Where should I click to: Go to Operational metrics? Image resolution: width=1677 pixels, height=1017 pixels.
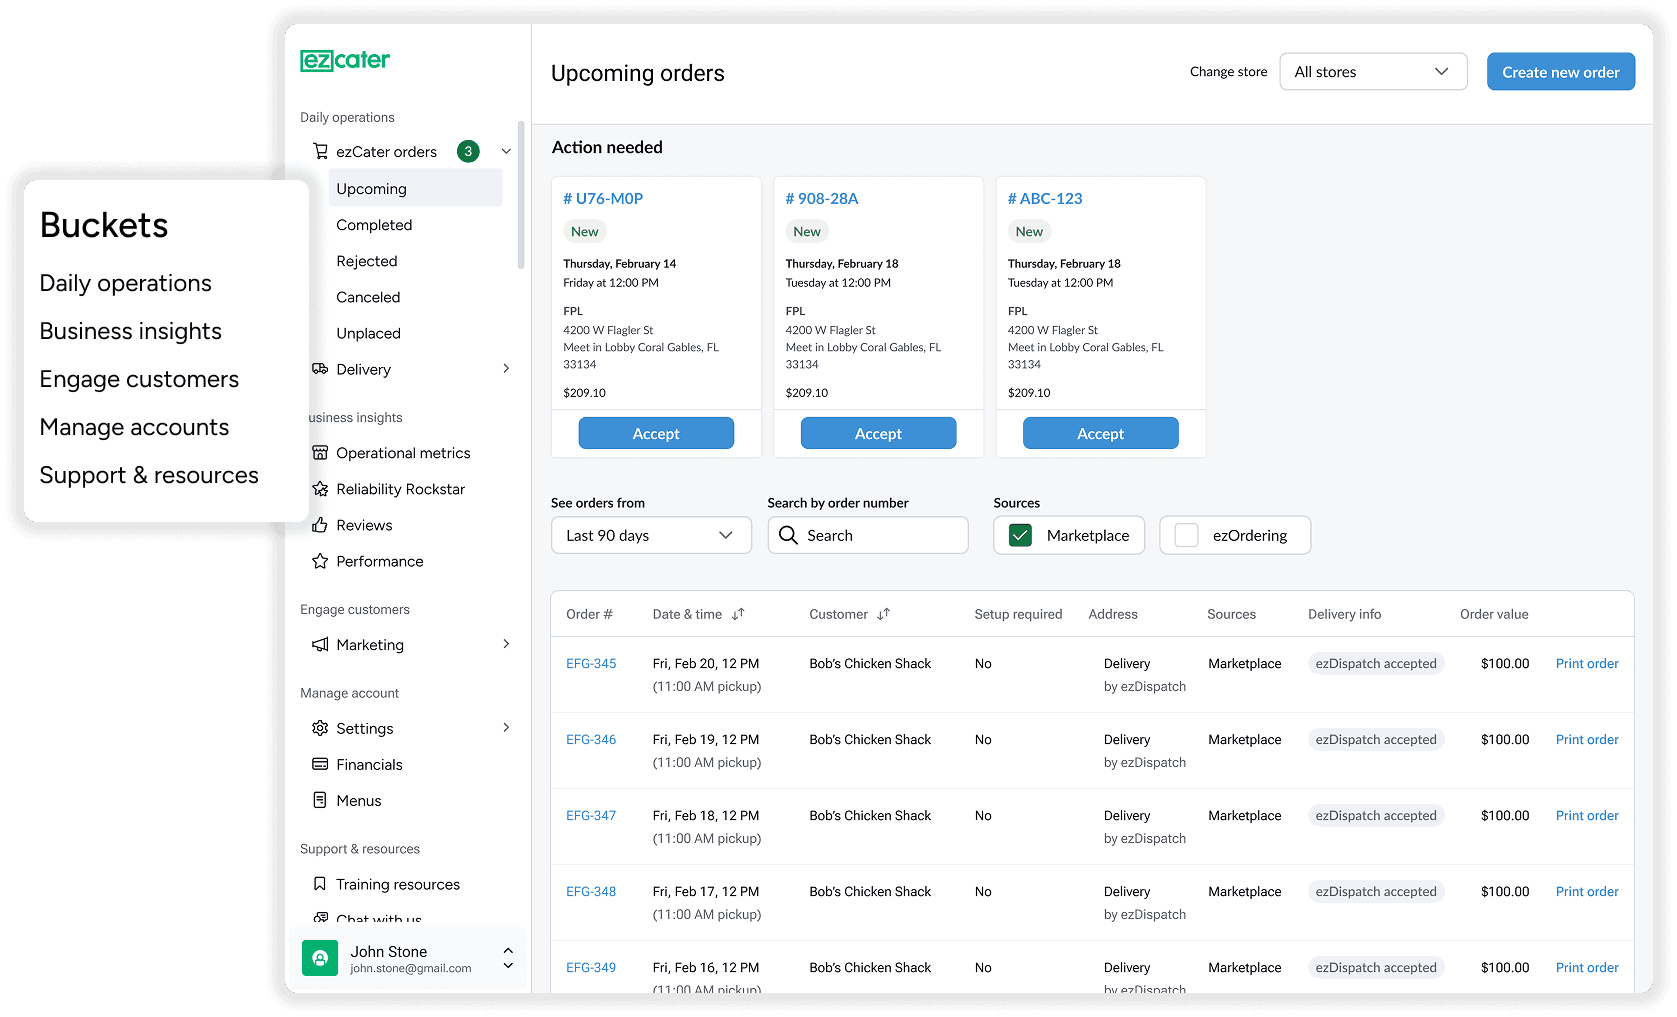[403, 453]
